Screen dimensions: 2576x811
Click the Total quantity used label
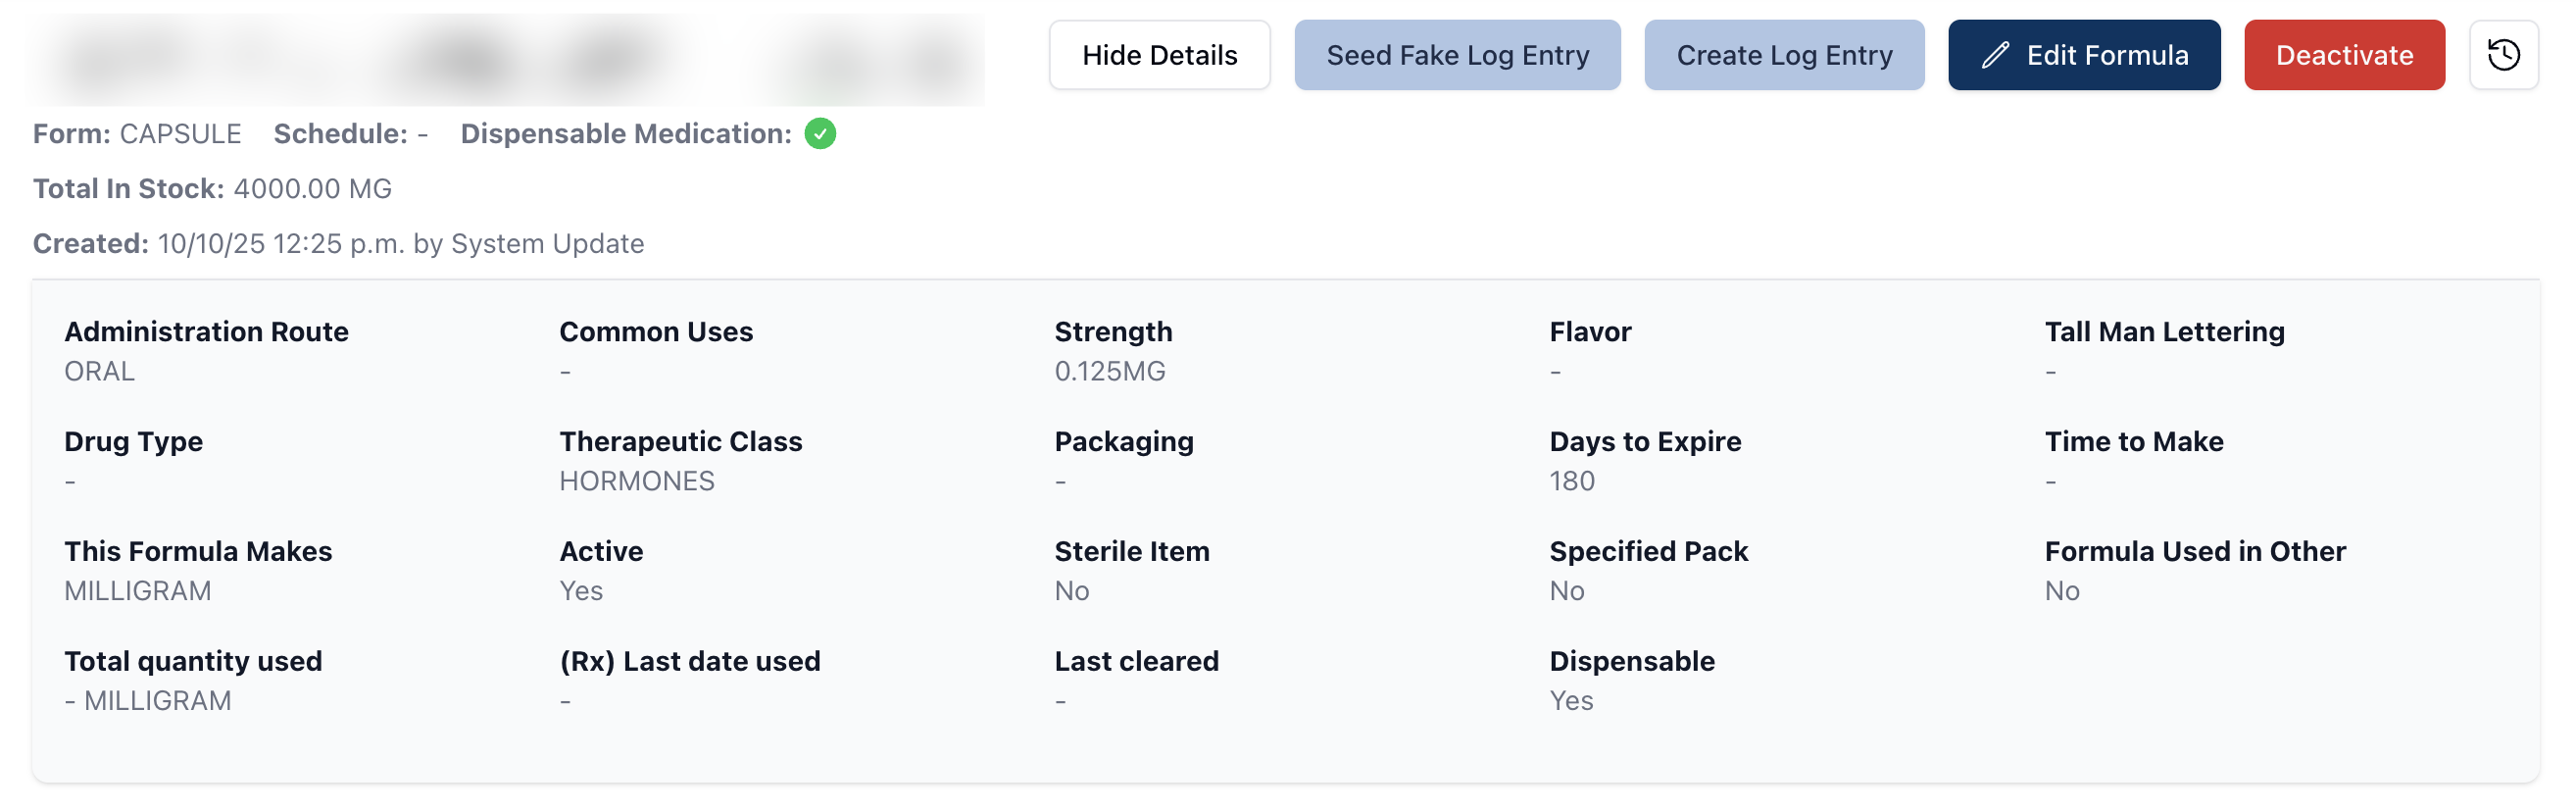pos(193,661)
